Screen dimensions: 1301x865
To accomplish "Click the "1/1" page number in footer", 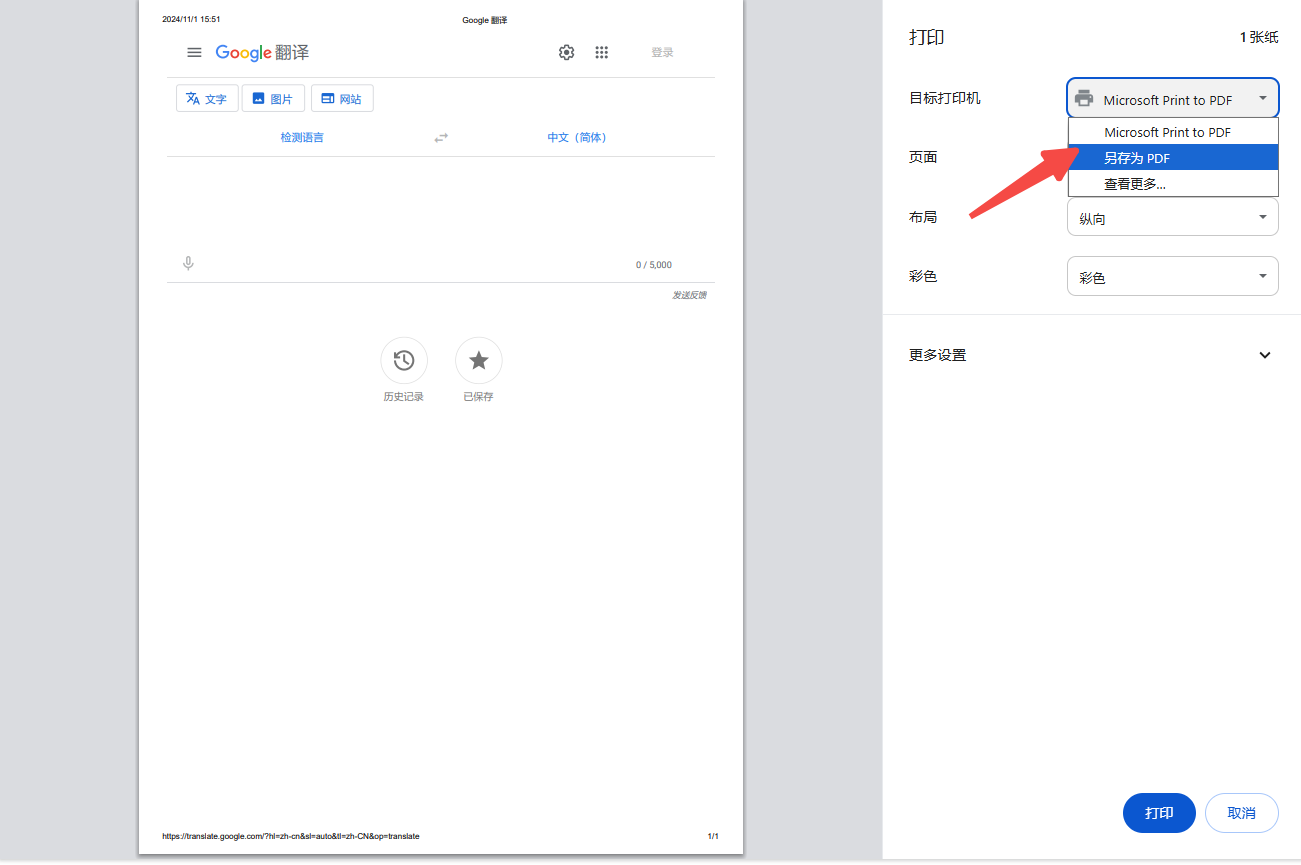I will [713, 836].
